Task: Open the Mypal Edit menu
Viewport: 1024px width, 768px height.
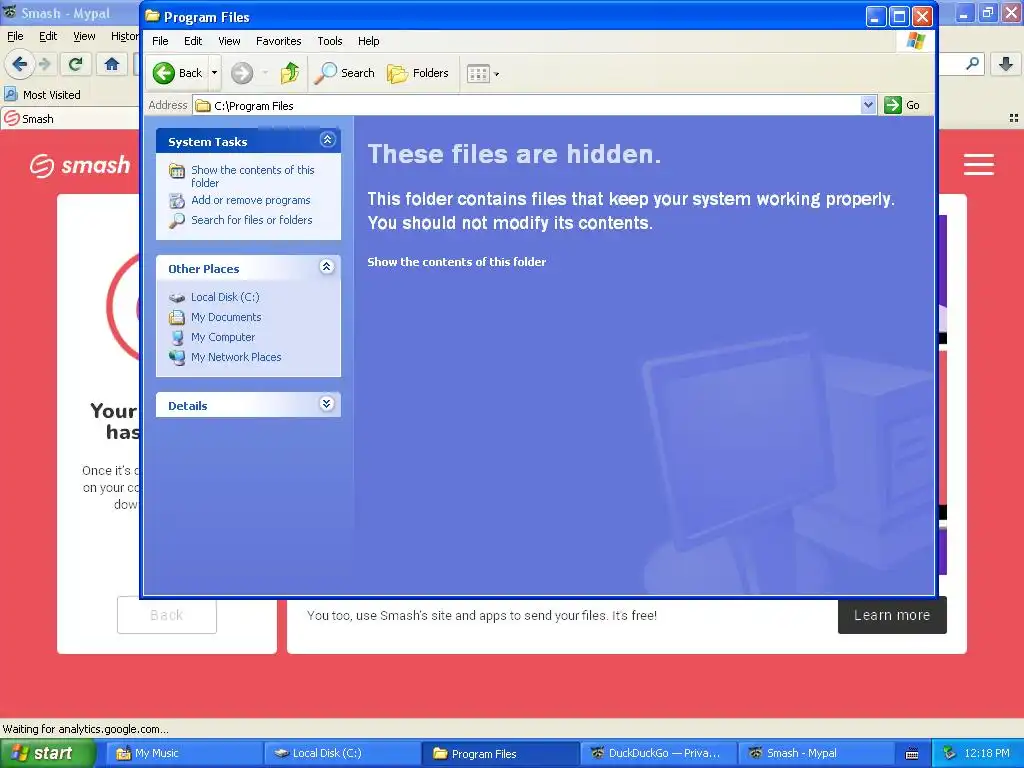Action: 48,37
